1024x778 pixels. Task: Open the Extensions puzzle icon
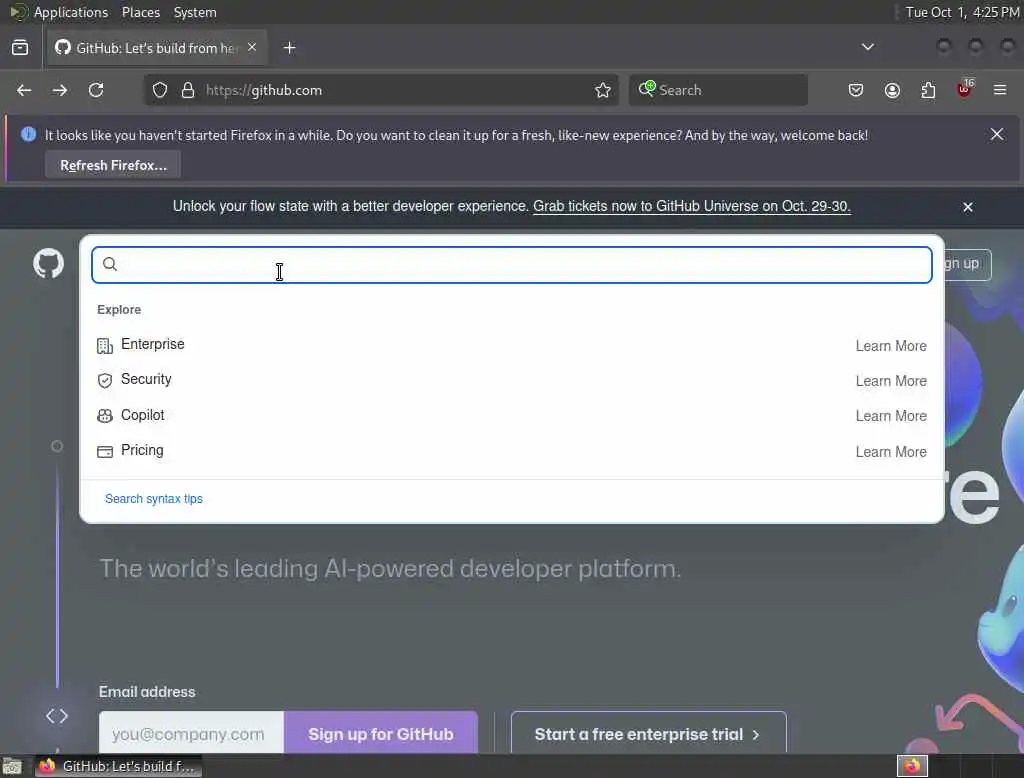pyautogui.click(x=928, y=90)
